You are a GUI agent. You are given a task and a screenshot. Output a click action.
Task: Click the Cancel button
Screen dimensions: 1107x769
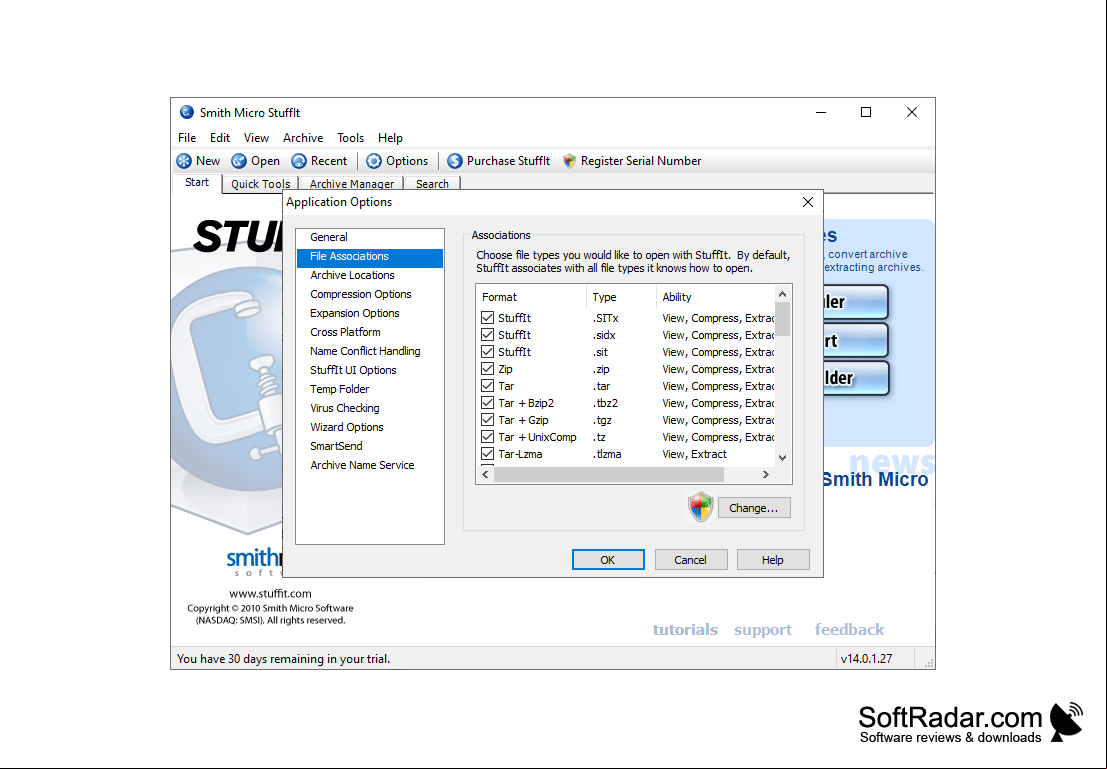click(x=690, y=560)
